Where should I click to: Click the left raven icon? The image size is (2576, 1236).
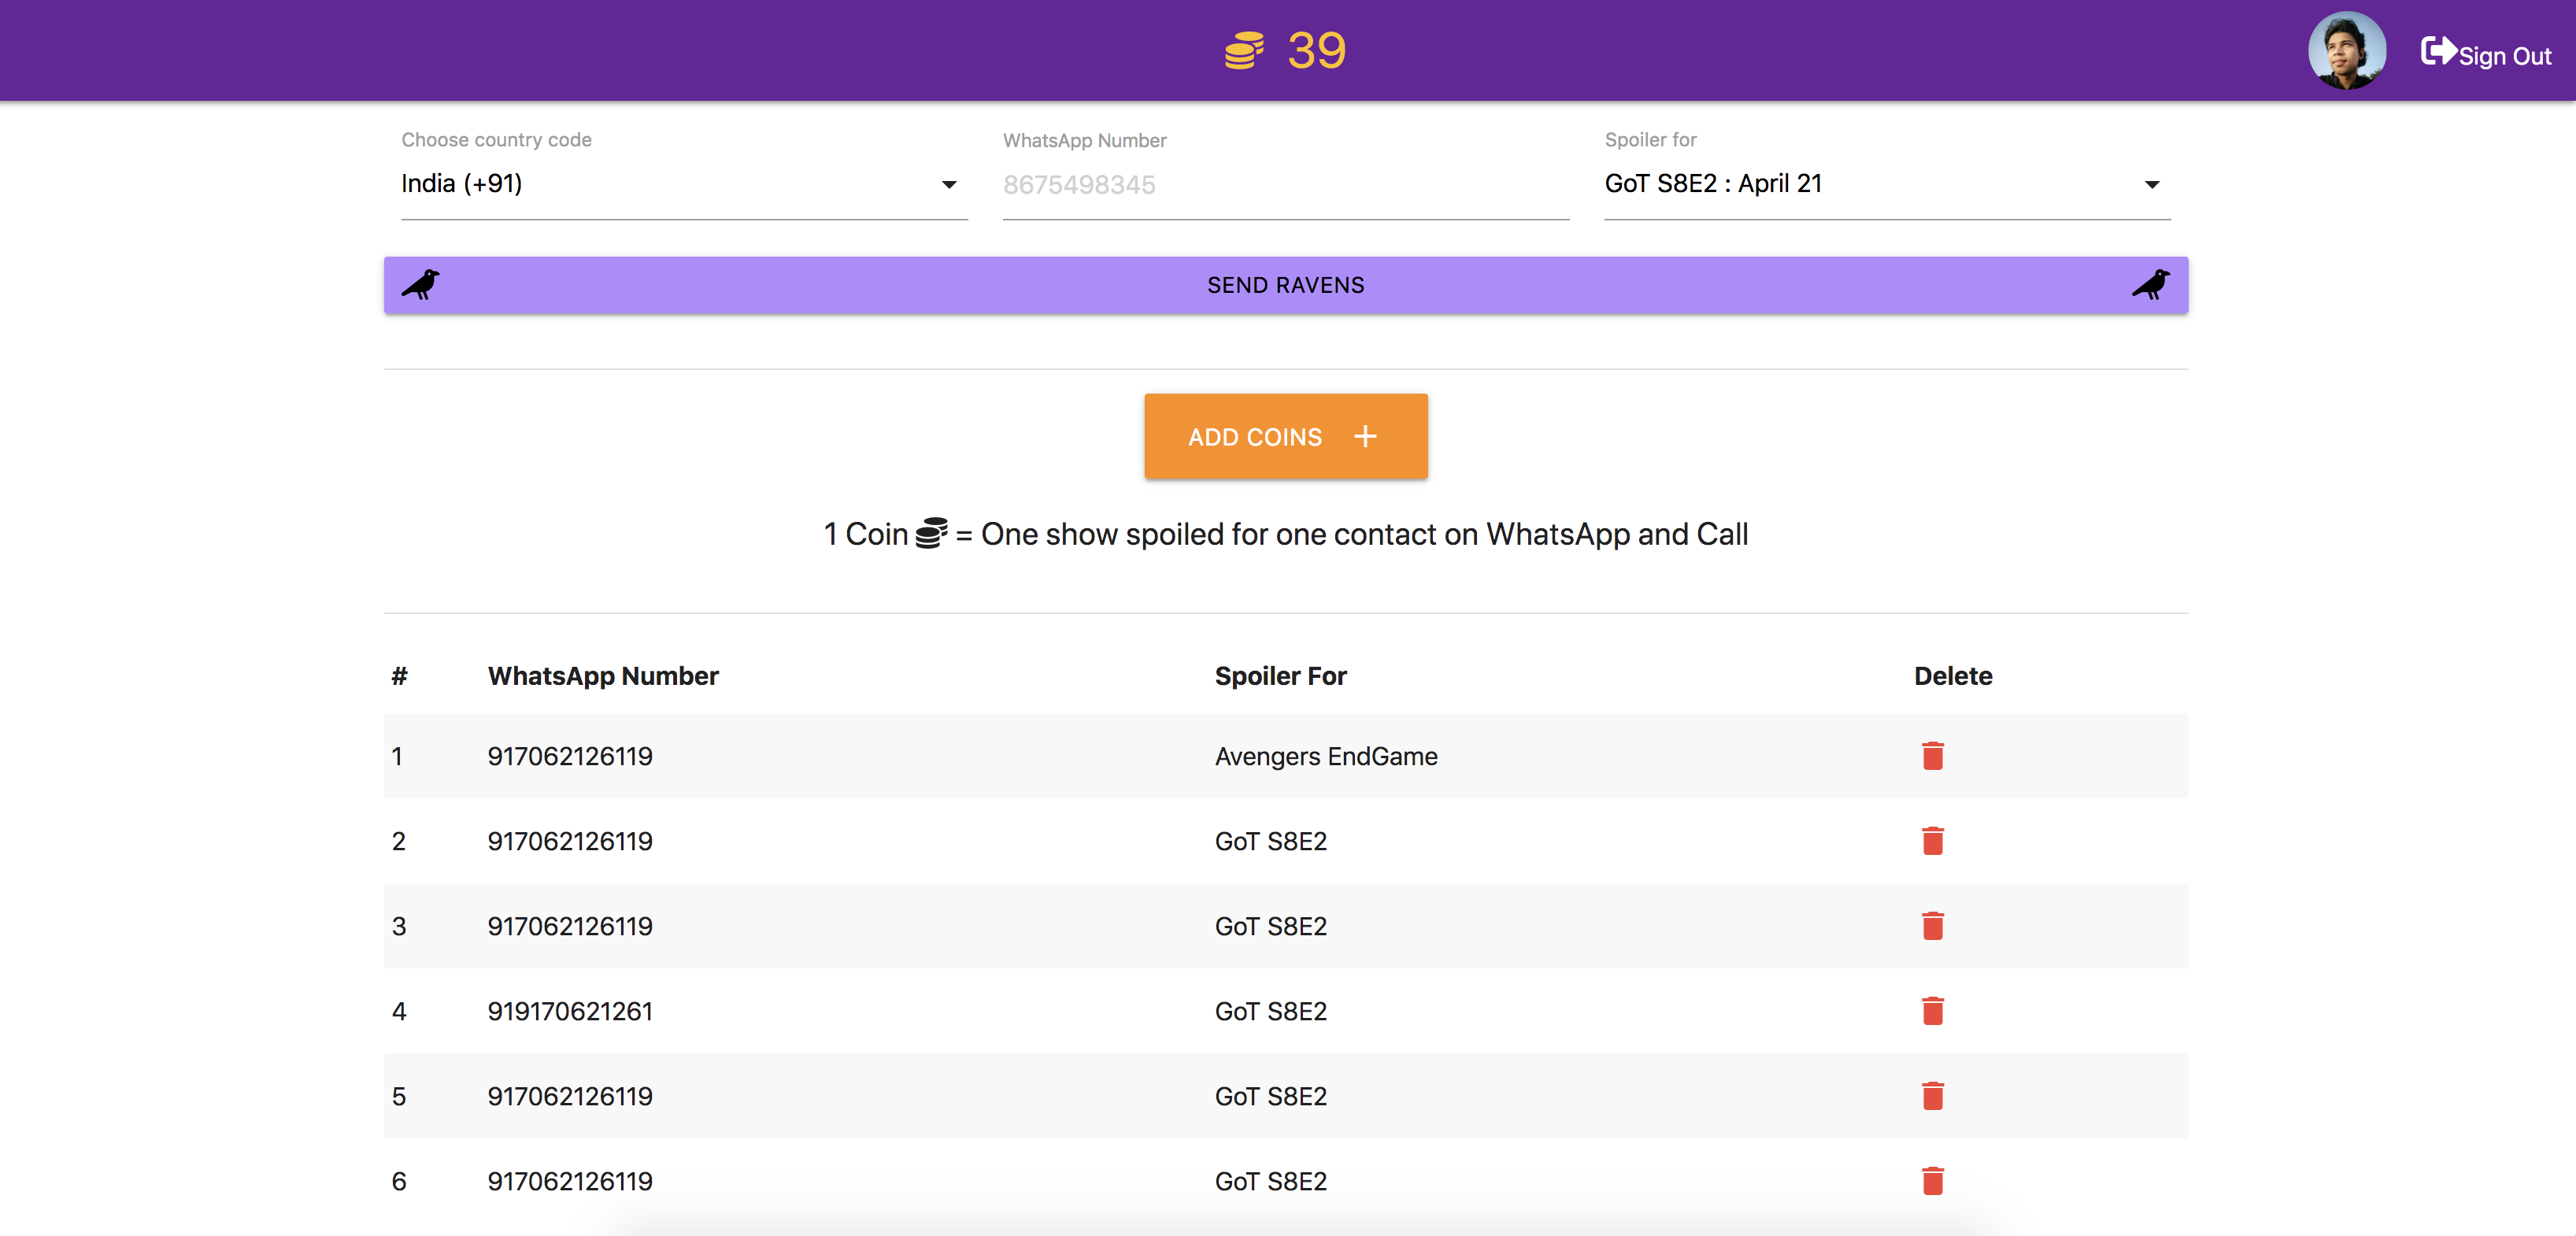click(x=421, y=285)
